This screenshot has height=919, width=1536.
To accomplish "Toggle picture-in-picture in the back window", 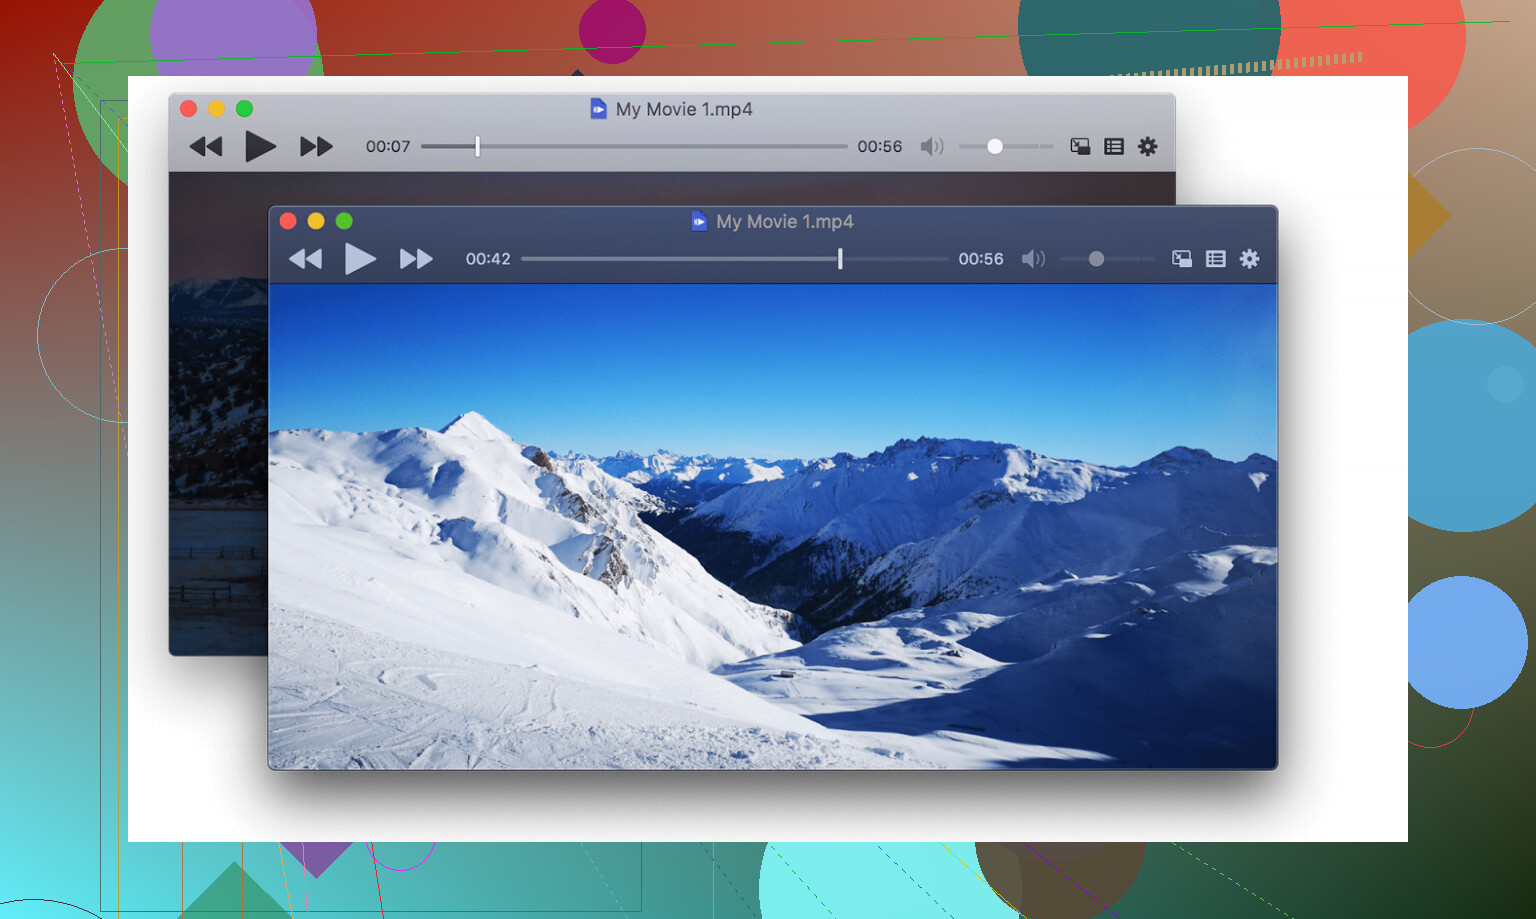I will [1079, 147].
